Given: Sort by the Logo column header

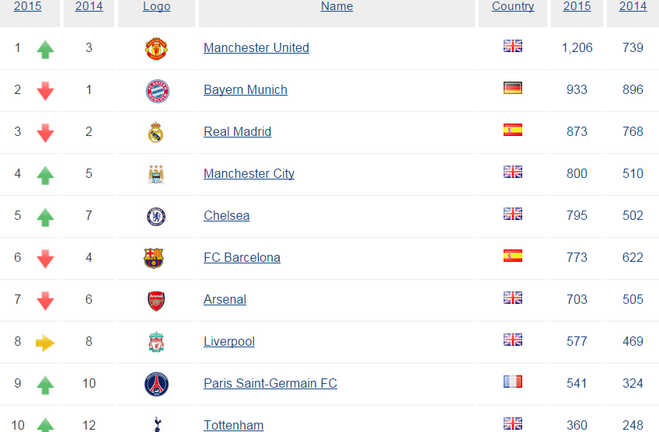Looking at the screenshot, I should [156, 6].
